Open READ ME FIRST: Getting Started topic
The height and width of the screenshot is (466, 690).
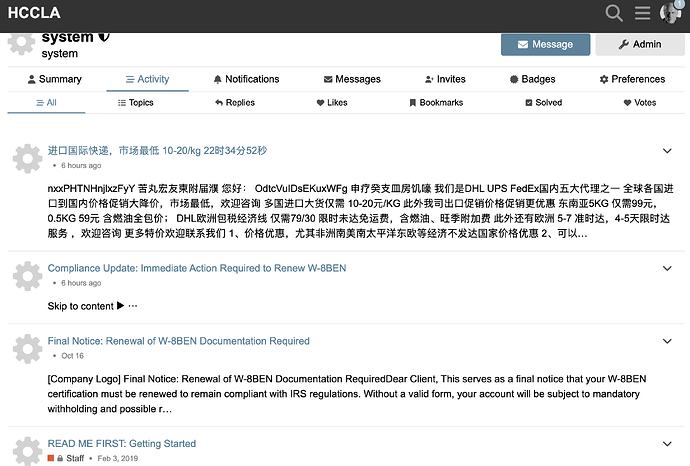click(x=121, y=444)
